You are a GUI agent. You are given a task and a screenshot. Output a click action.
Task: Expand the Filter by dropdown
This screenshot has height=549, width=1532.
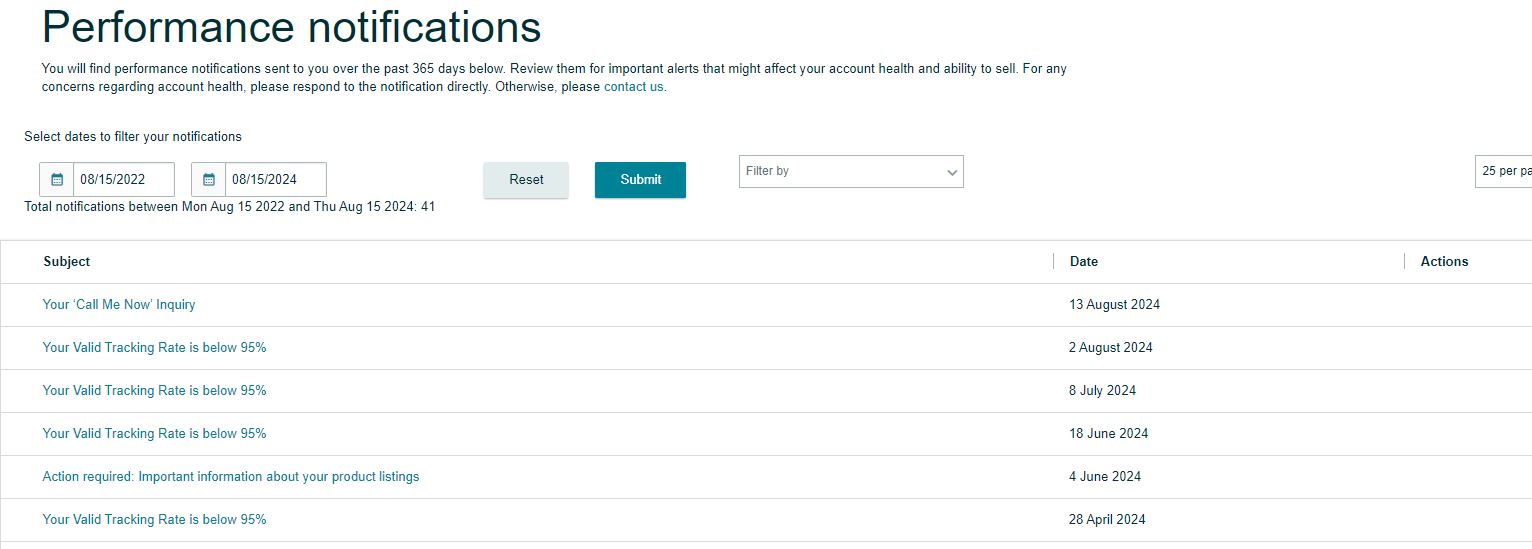coord(851,171)
